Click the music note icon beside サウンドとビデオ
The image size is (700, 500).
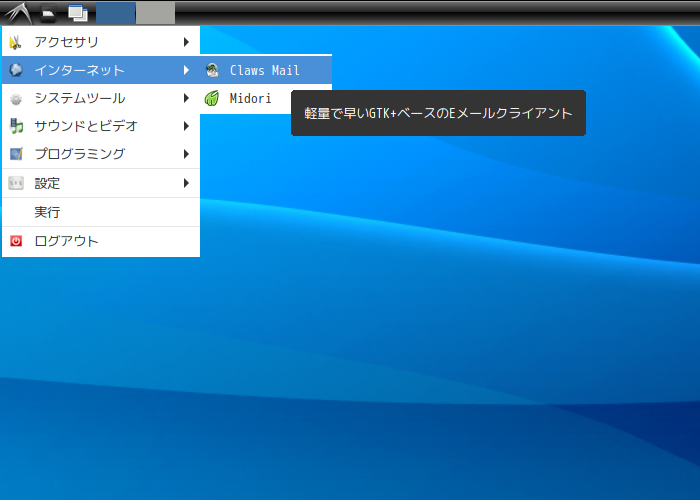(x=16, y=126)
